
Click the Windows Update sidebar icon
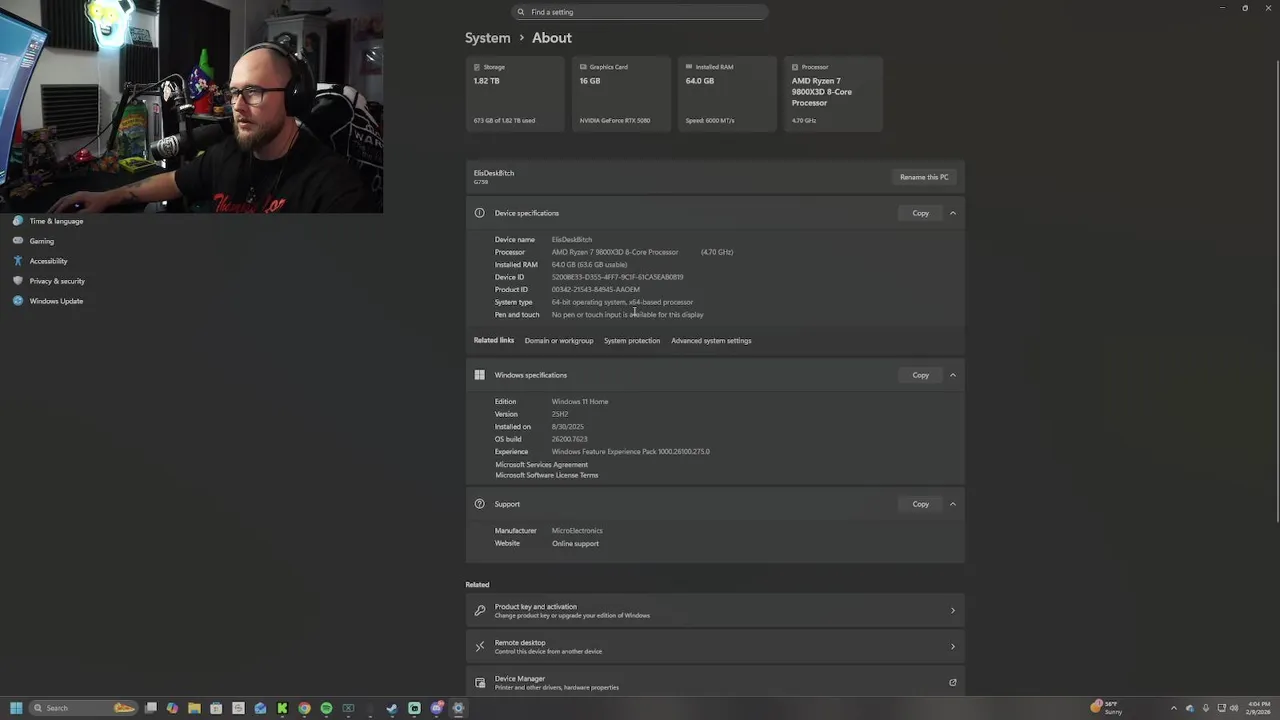point(17,301)
